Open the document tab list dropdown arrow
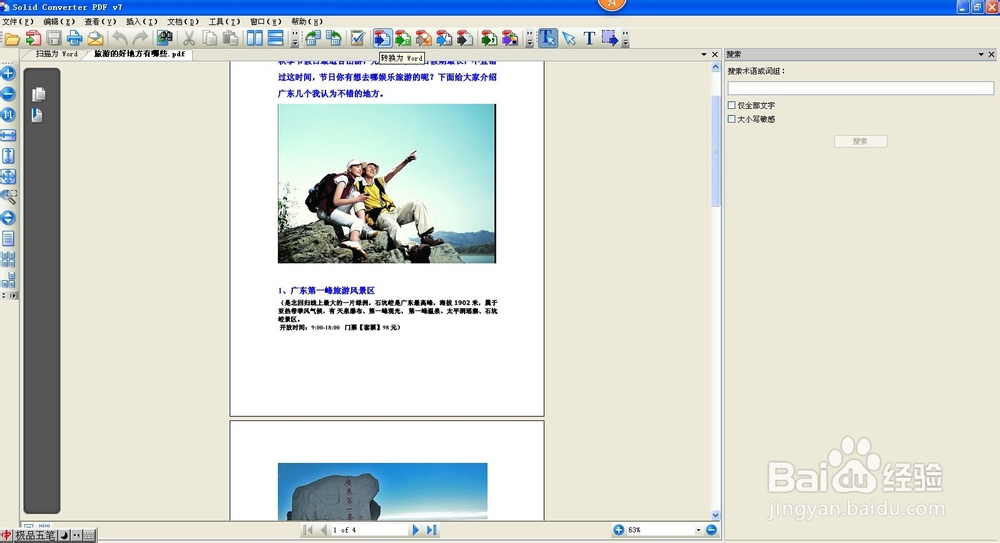The width and height of the screenshot is (1000, 543). pos(704,55)
